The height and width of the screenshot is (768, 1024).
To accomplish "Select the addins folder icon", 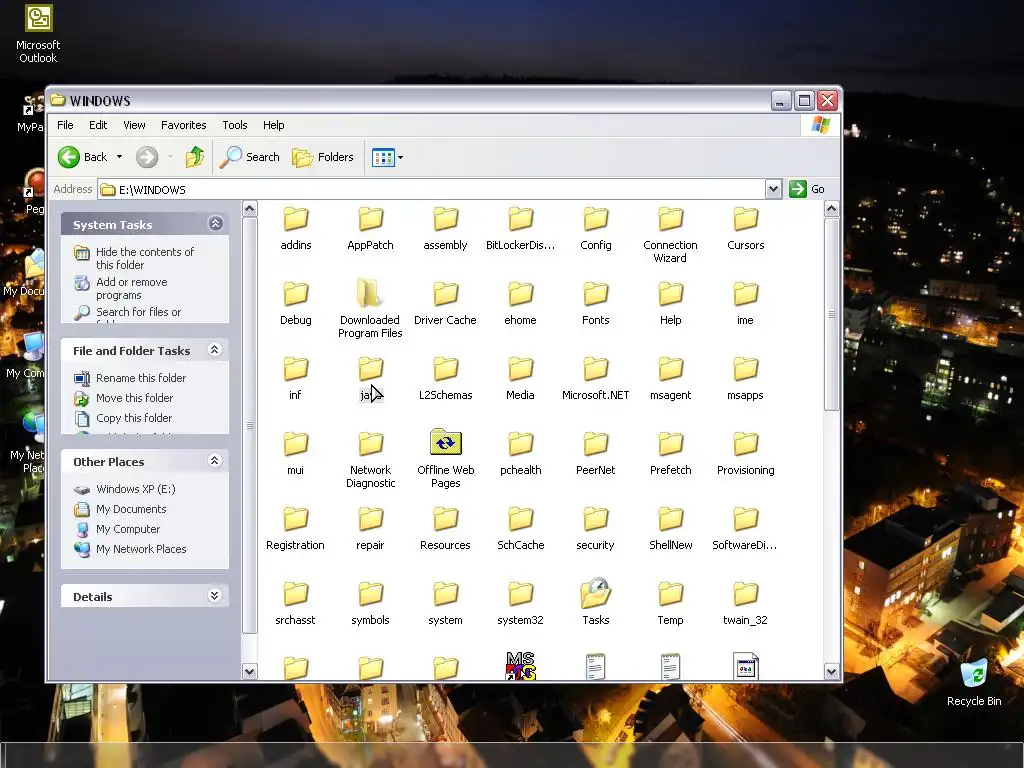I will 296,219.
